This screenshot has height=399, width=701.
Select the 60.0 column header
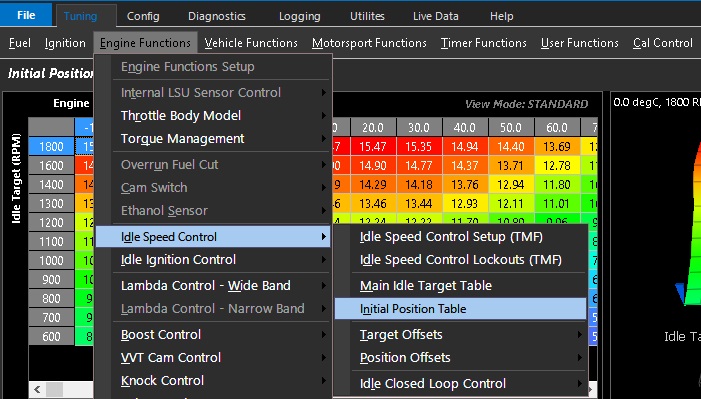[557, 127]
